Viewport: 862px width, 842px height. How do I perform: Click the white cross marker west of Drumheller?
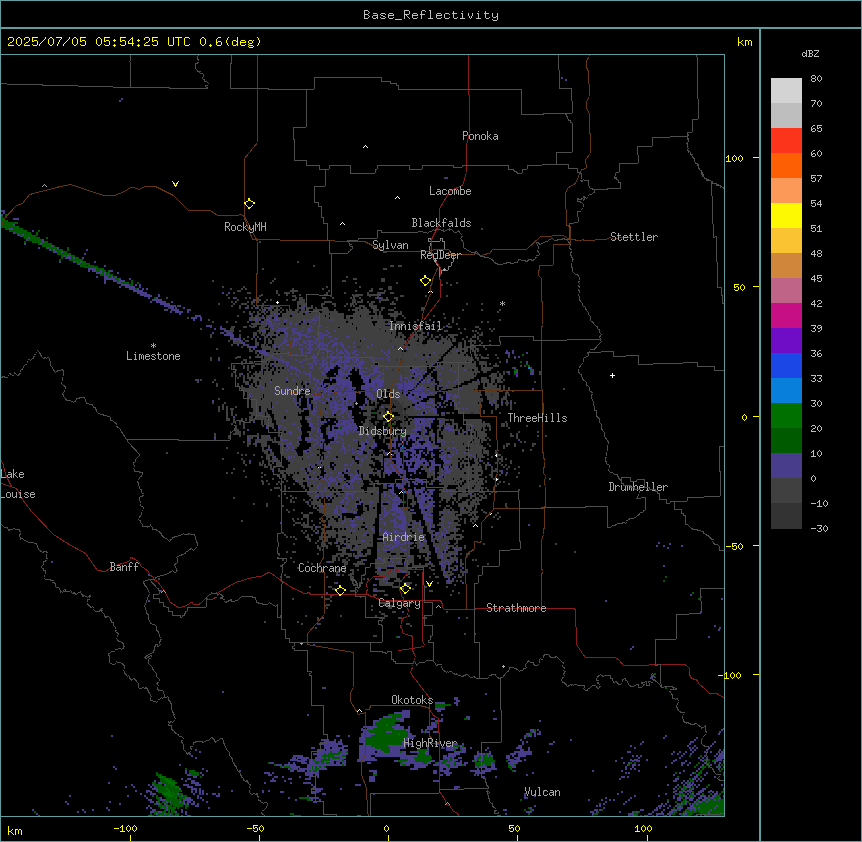[x=612, y=375]
